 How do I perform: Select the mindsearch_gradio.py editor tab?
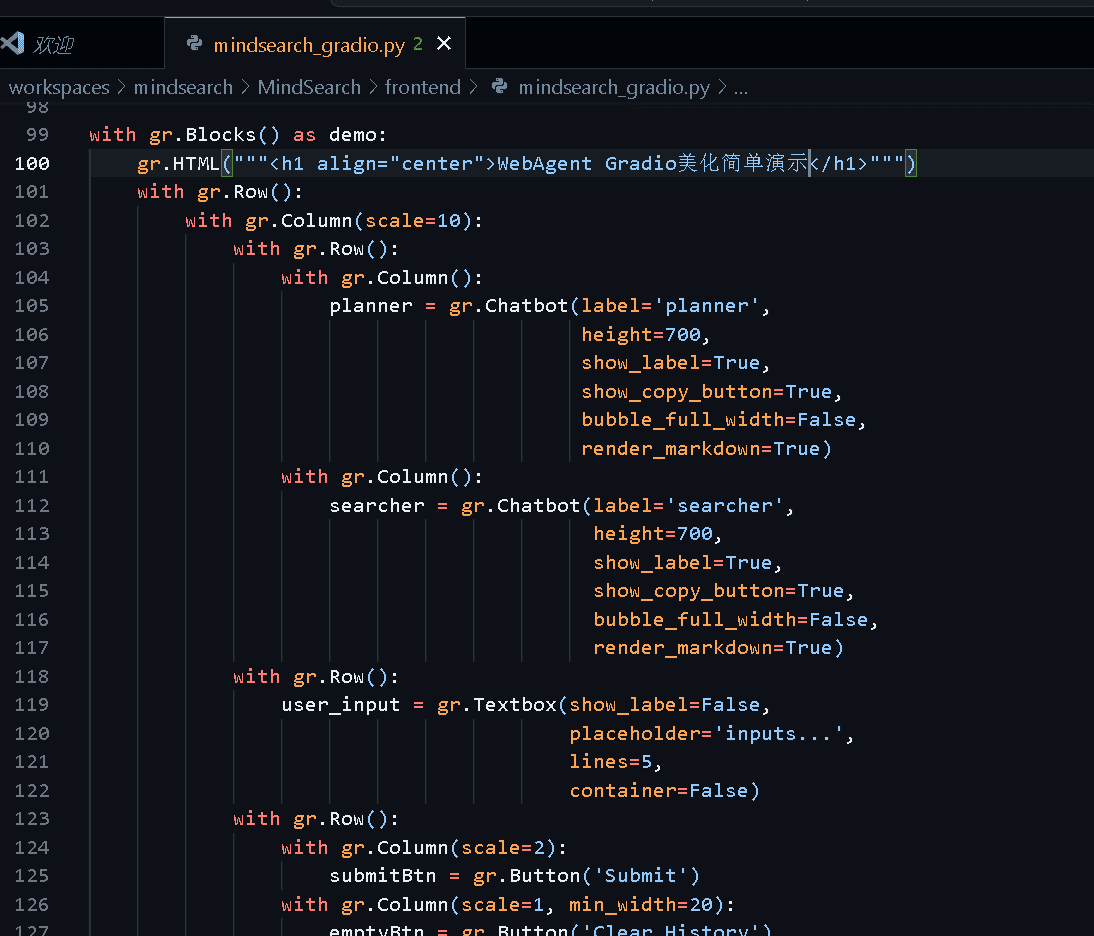(x=315, y=44)
